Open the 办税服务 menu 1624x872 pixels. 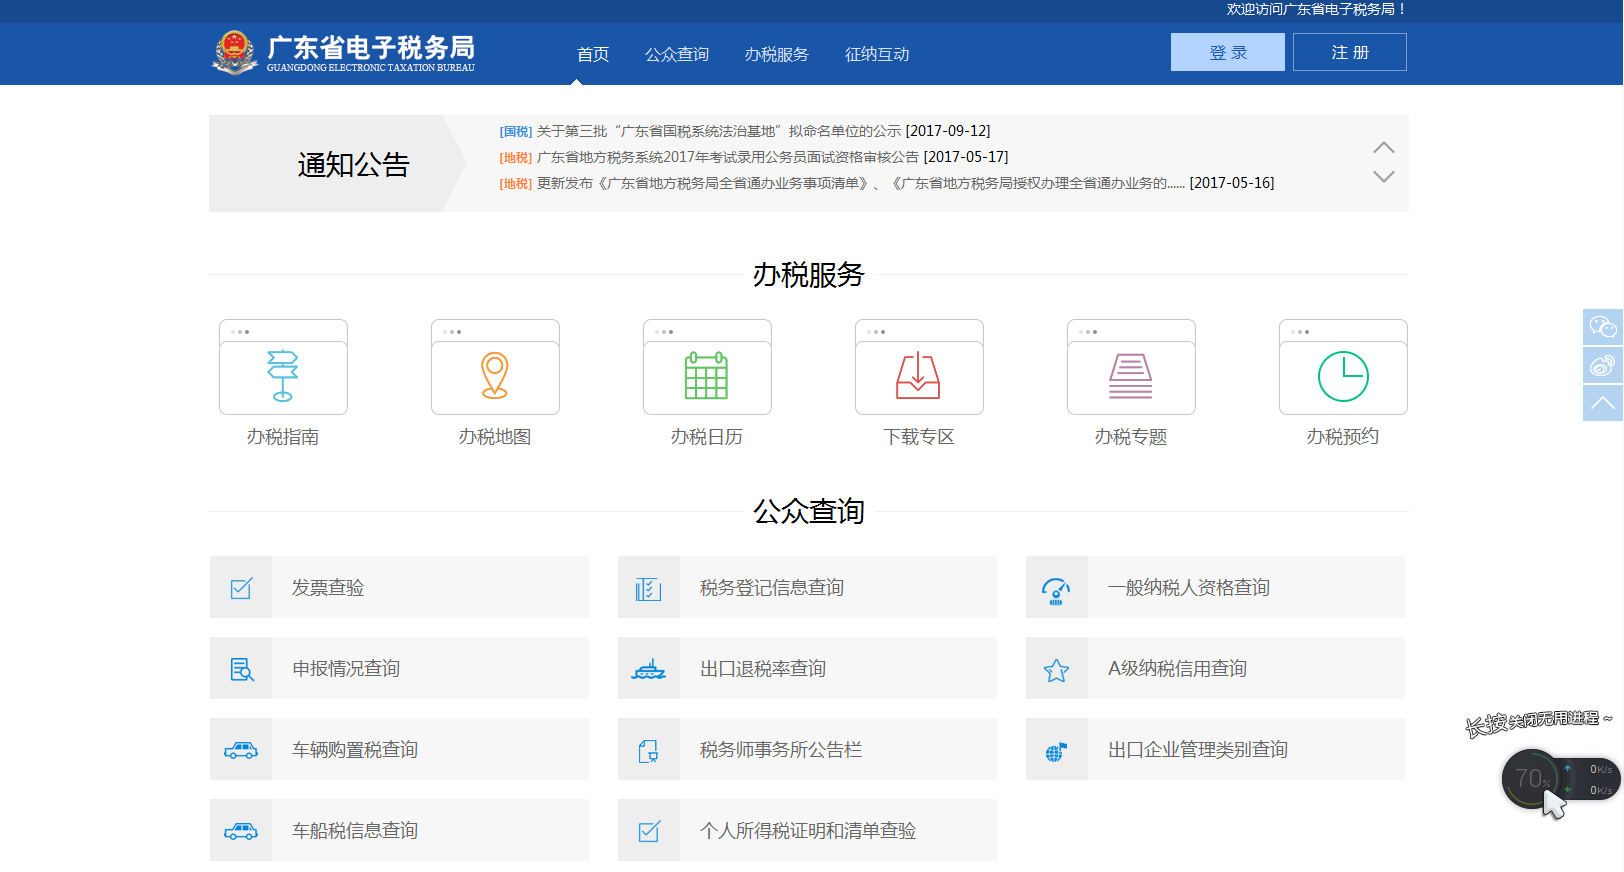[777, 54]
